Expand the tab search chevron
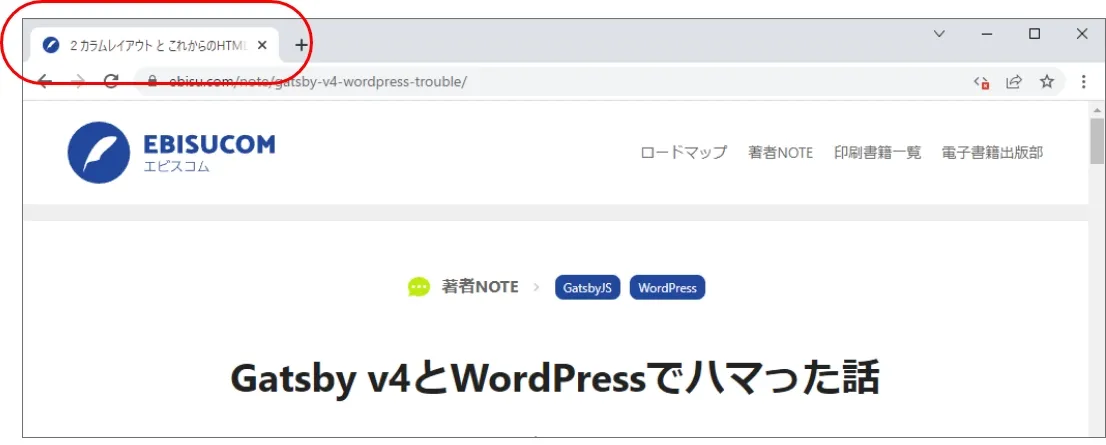 tap(939, 34)
